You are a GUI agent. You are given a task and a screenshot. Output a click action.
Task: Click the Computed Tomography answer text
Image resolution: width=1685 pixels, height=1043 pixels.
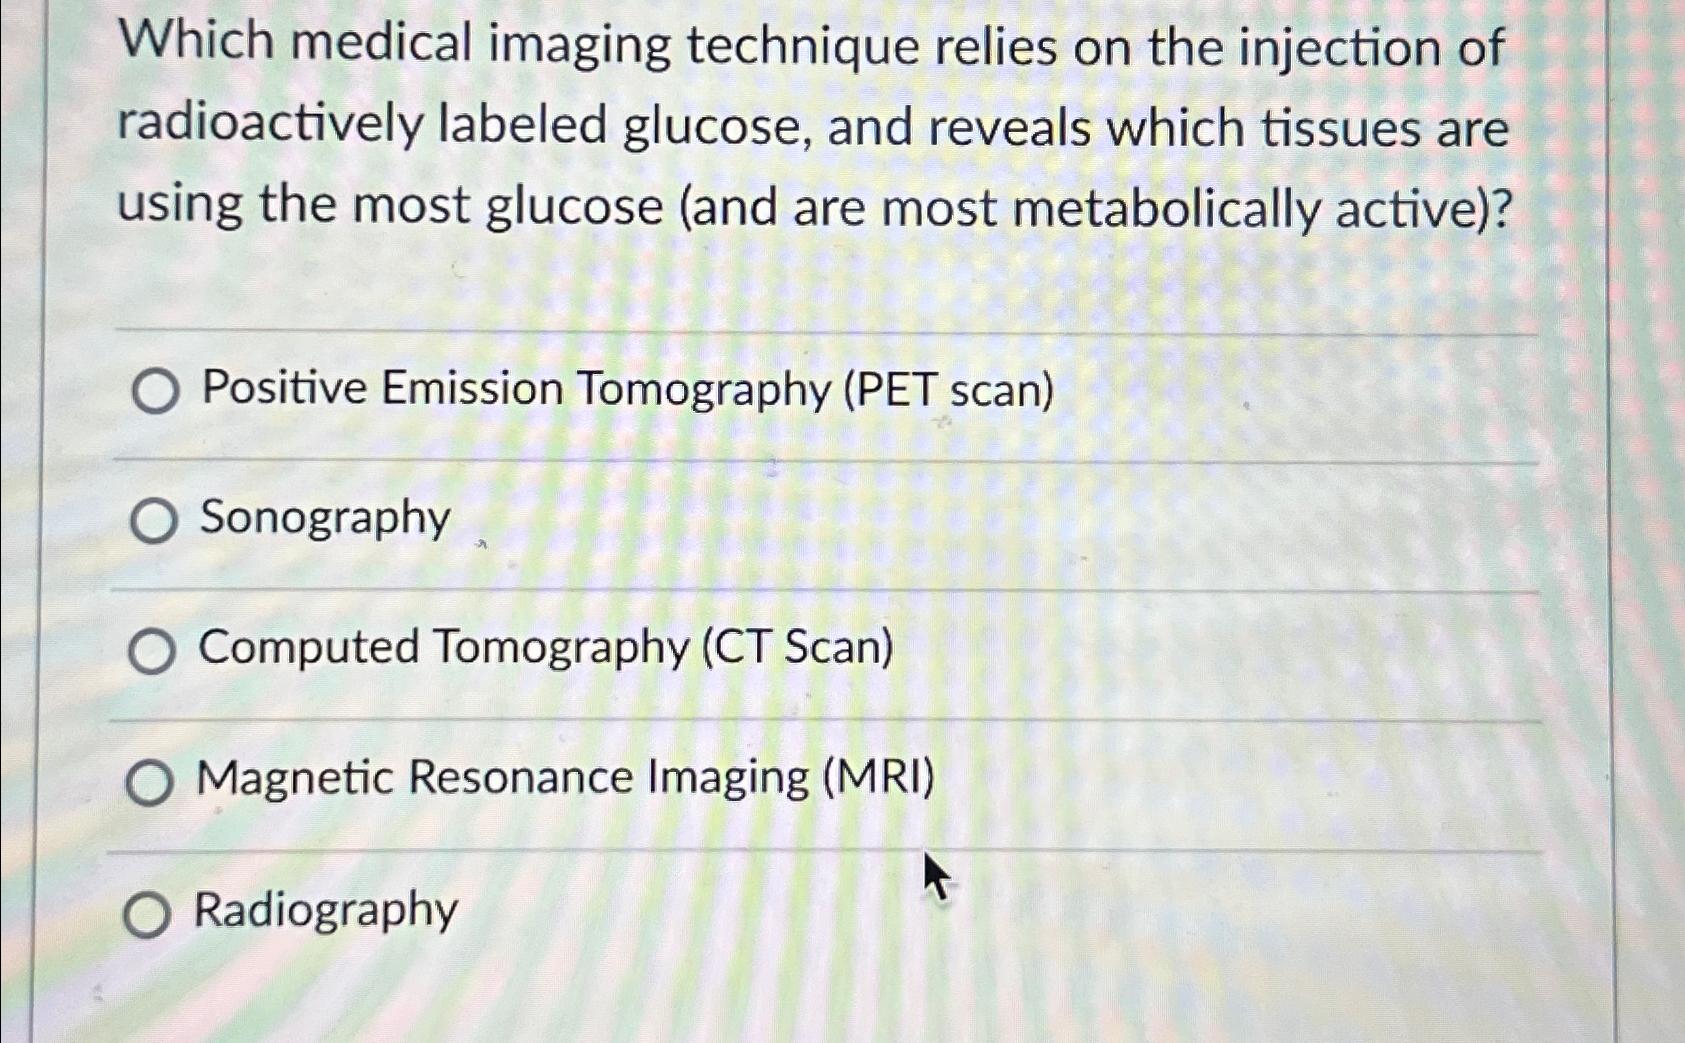pos(545,649)
